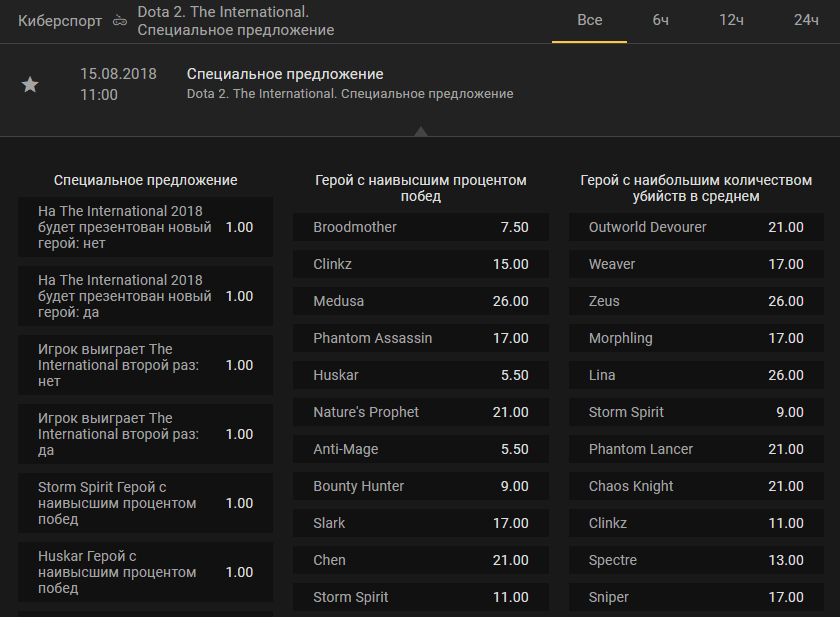The width and height of the screenshot is (840, 617).
Task: Open the 24ч time filter tab
Action: pos(806,20)
